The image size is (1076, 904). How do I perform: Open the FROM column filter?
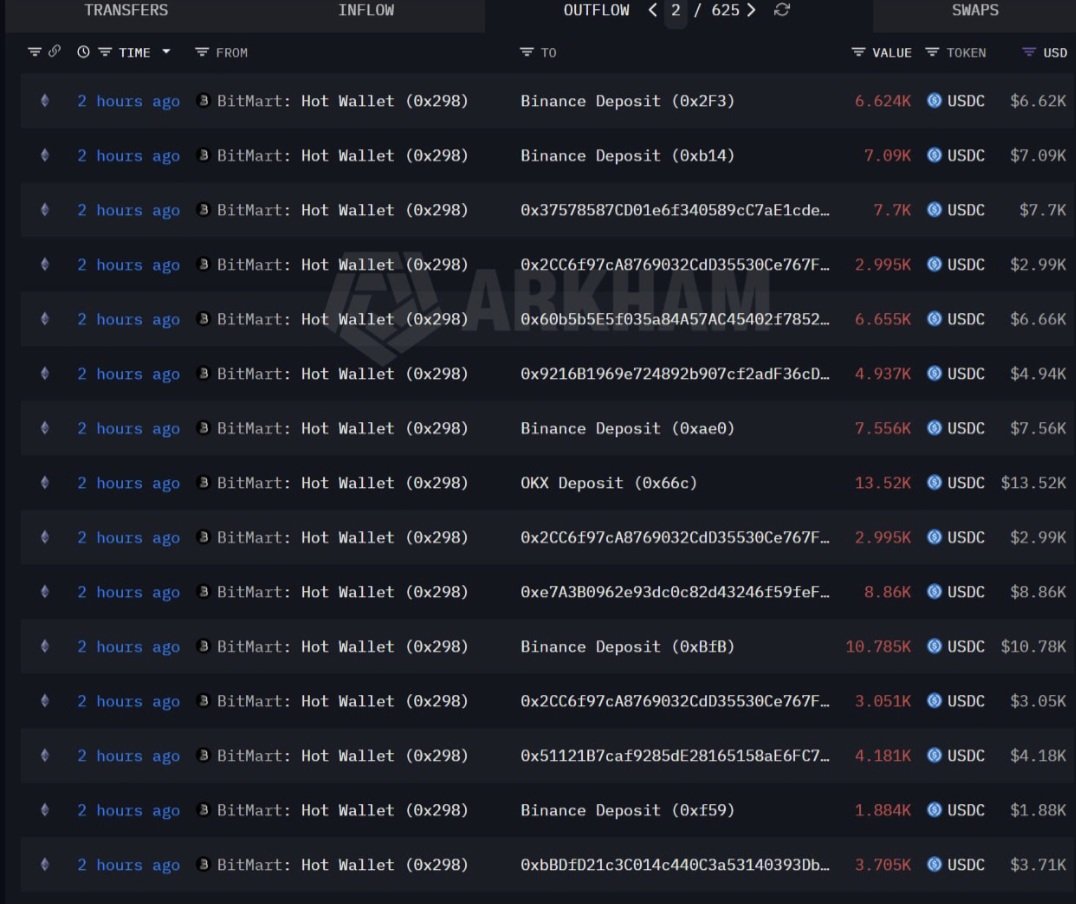click(201, 52)
